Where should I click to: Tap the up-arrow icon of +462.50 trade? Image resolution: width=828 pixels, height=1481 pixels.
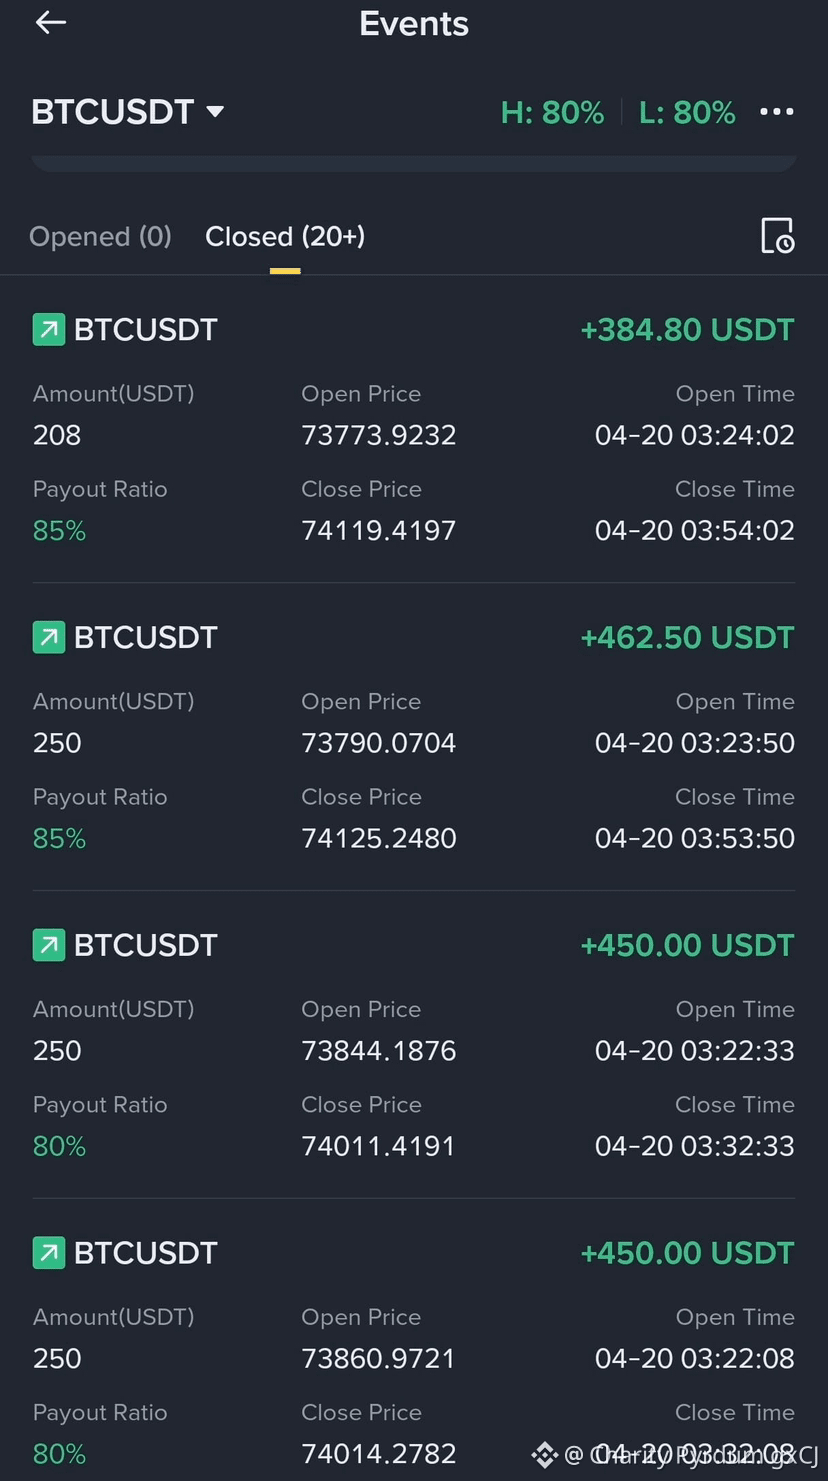[x=49, y=637]
